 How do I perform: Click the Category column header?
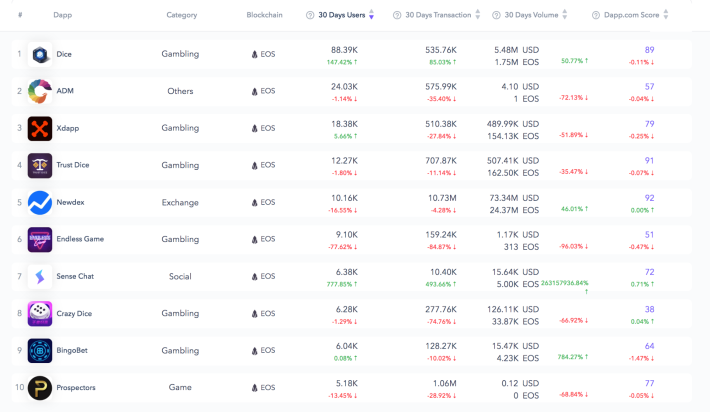[182, 15]
